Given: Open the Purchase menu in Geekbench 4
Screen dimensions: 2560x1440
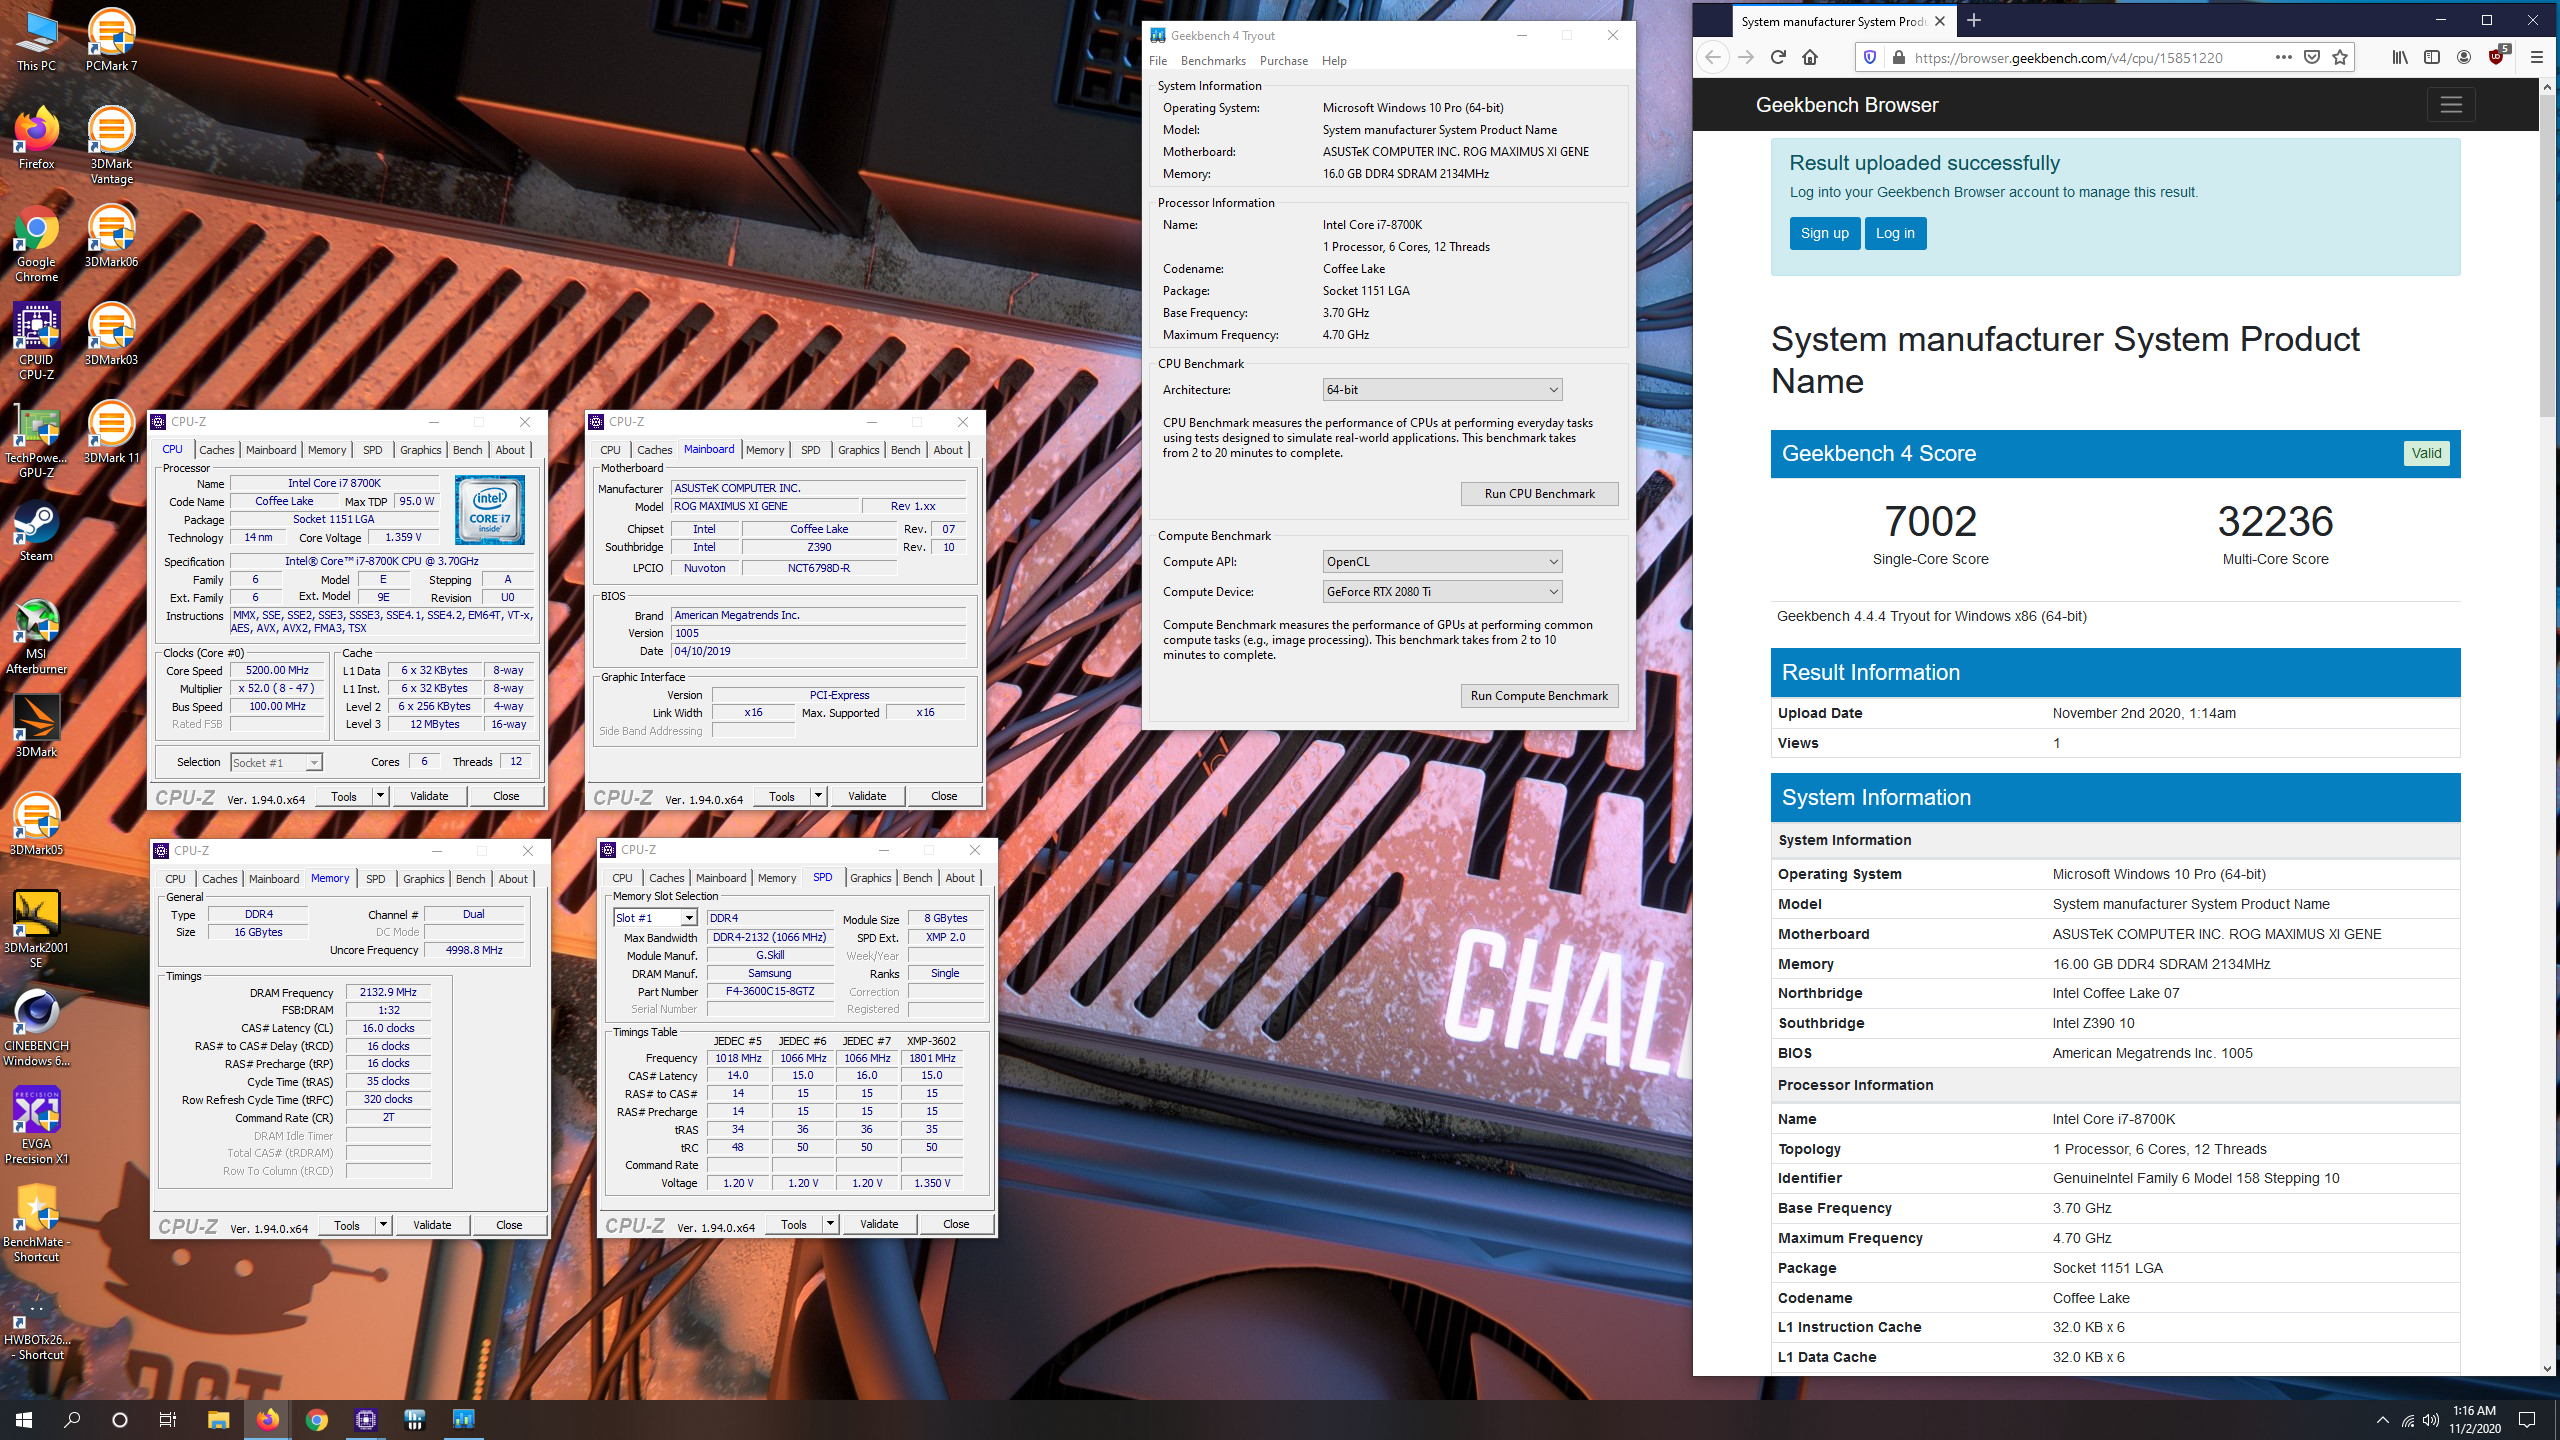Looking at the screenshot, I should point(1284,61).
